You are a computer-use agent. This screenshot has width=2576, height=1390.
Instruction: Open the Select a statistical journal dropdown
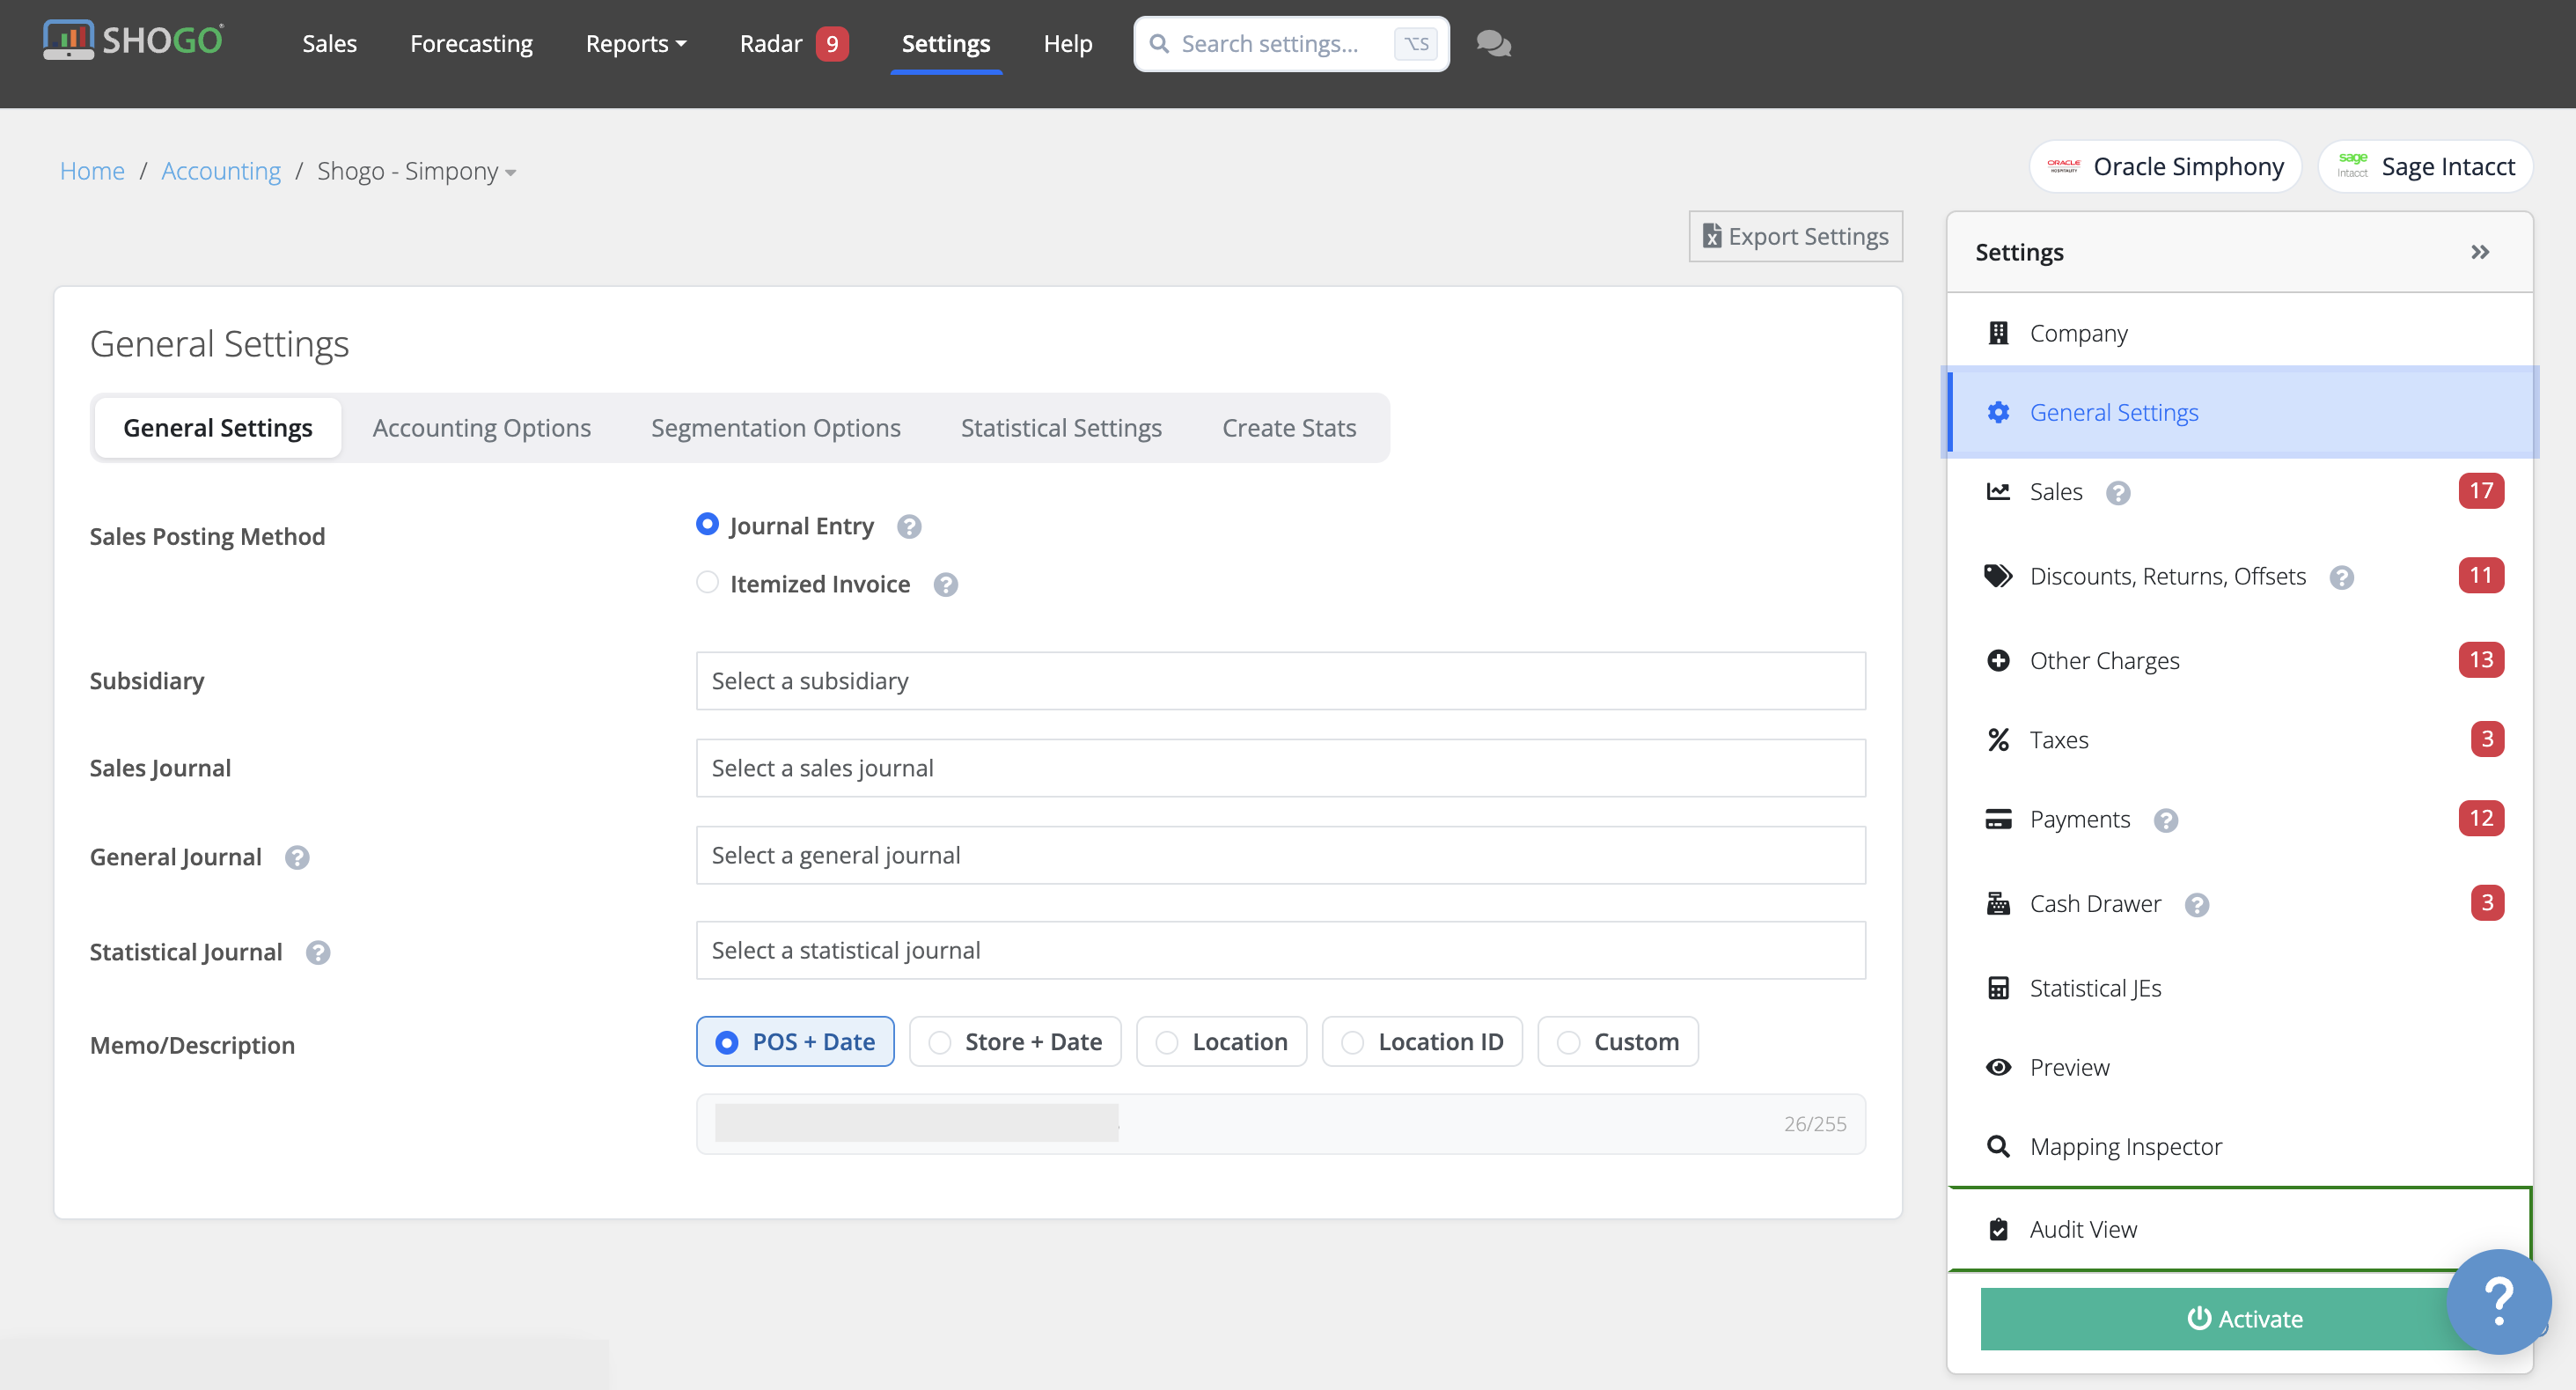coord(1280,950)
